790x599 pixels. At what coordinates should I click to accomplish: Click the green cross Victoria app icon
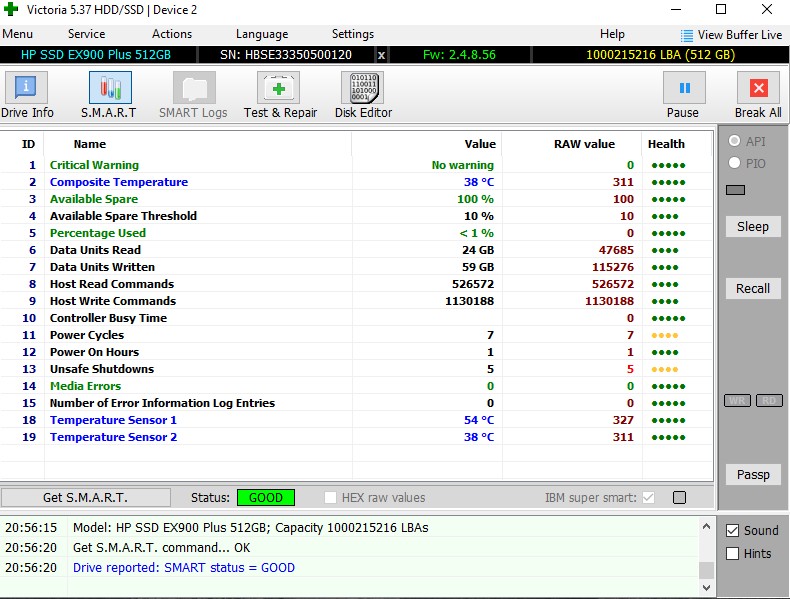11,9
